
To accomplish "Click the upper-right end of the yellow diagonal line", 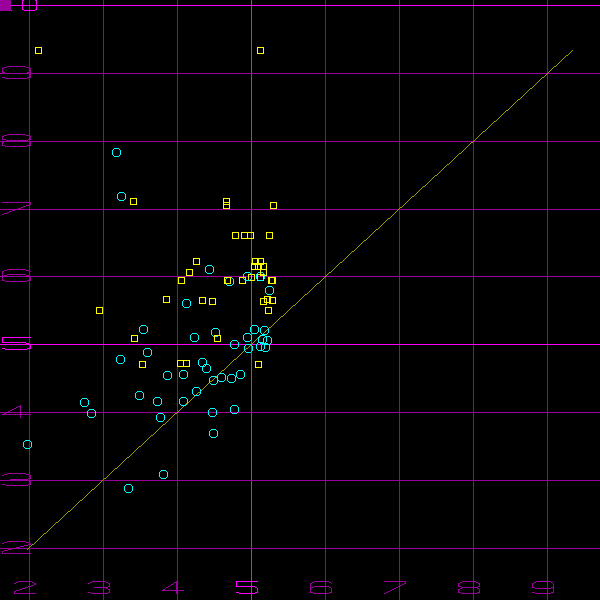I will click(573, 50).
